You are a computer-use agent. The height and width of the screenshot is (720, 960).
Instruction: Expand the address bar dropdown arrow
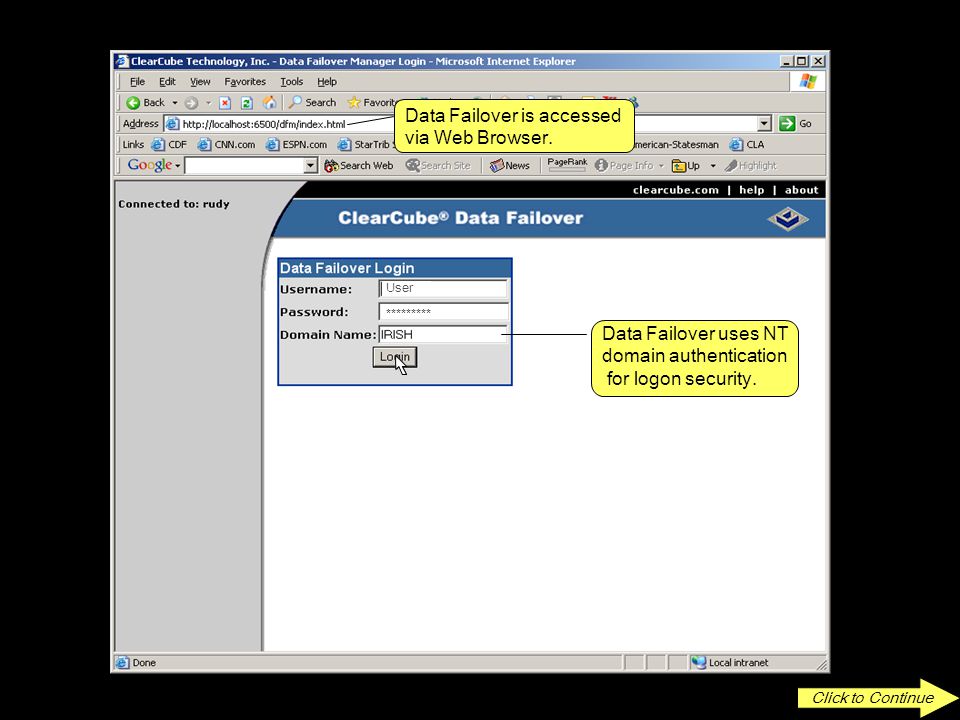(764, 124)
